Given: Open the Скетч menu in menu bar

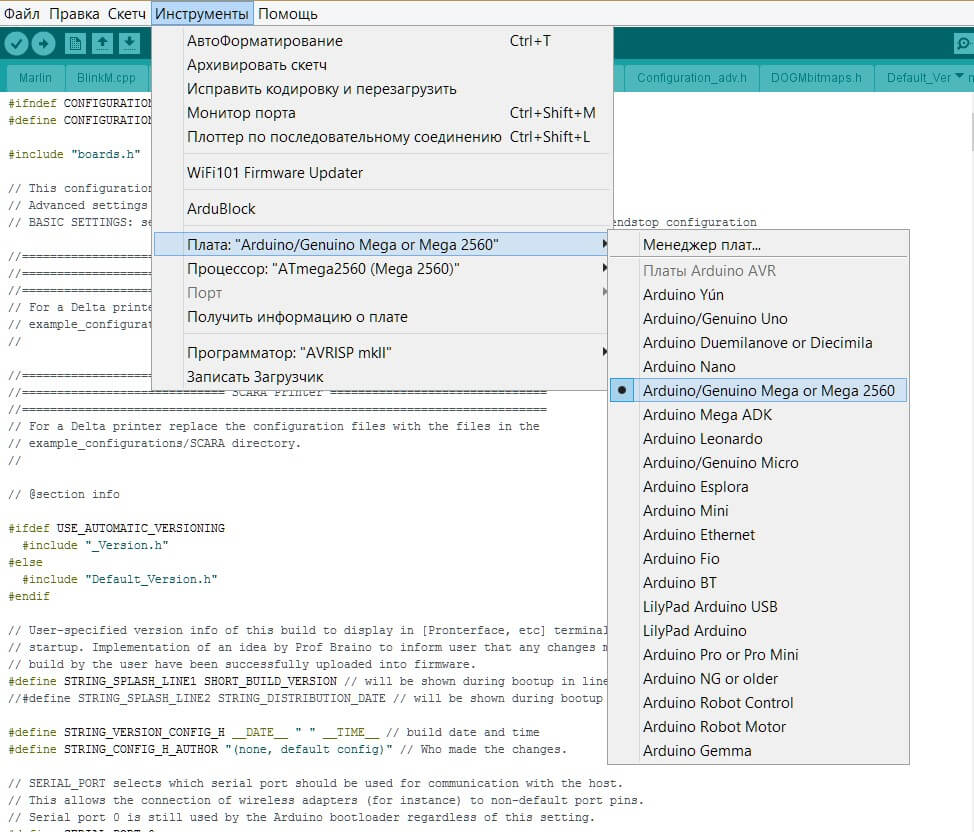Looking at the screenshot, I should tap(126, 14).
